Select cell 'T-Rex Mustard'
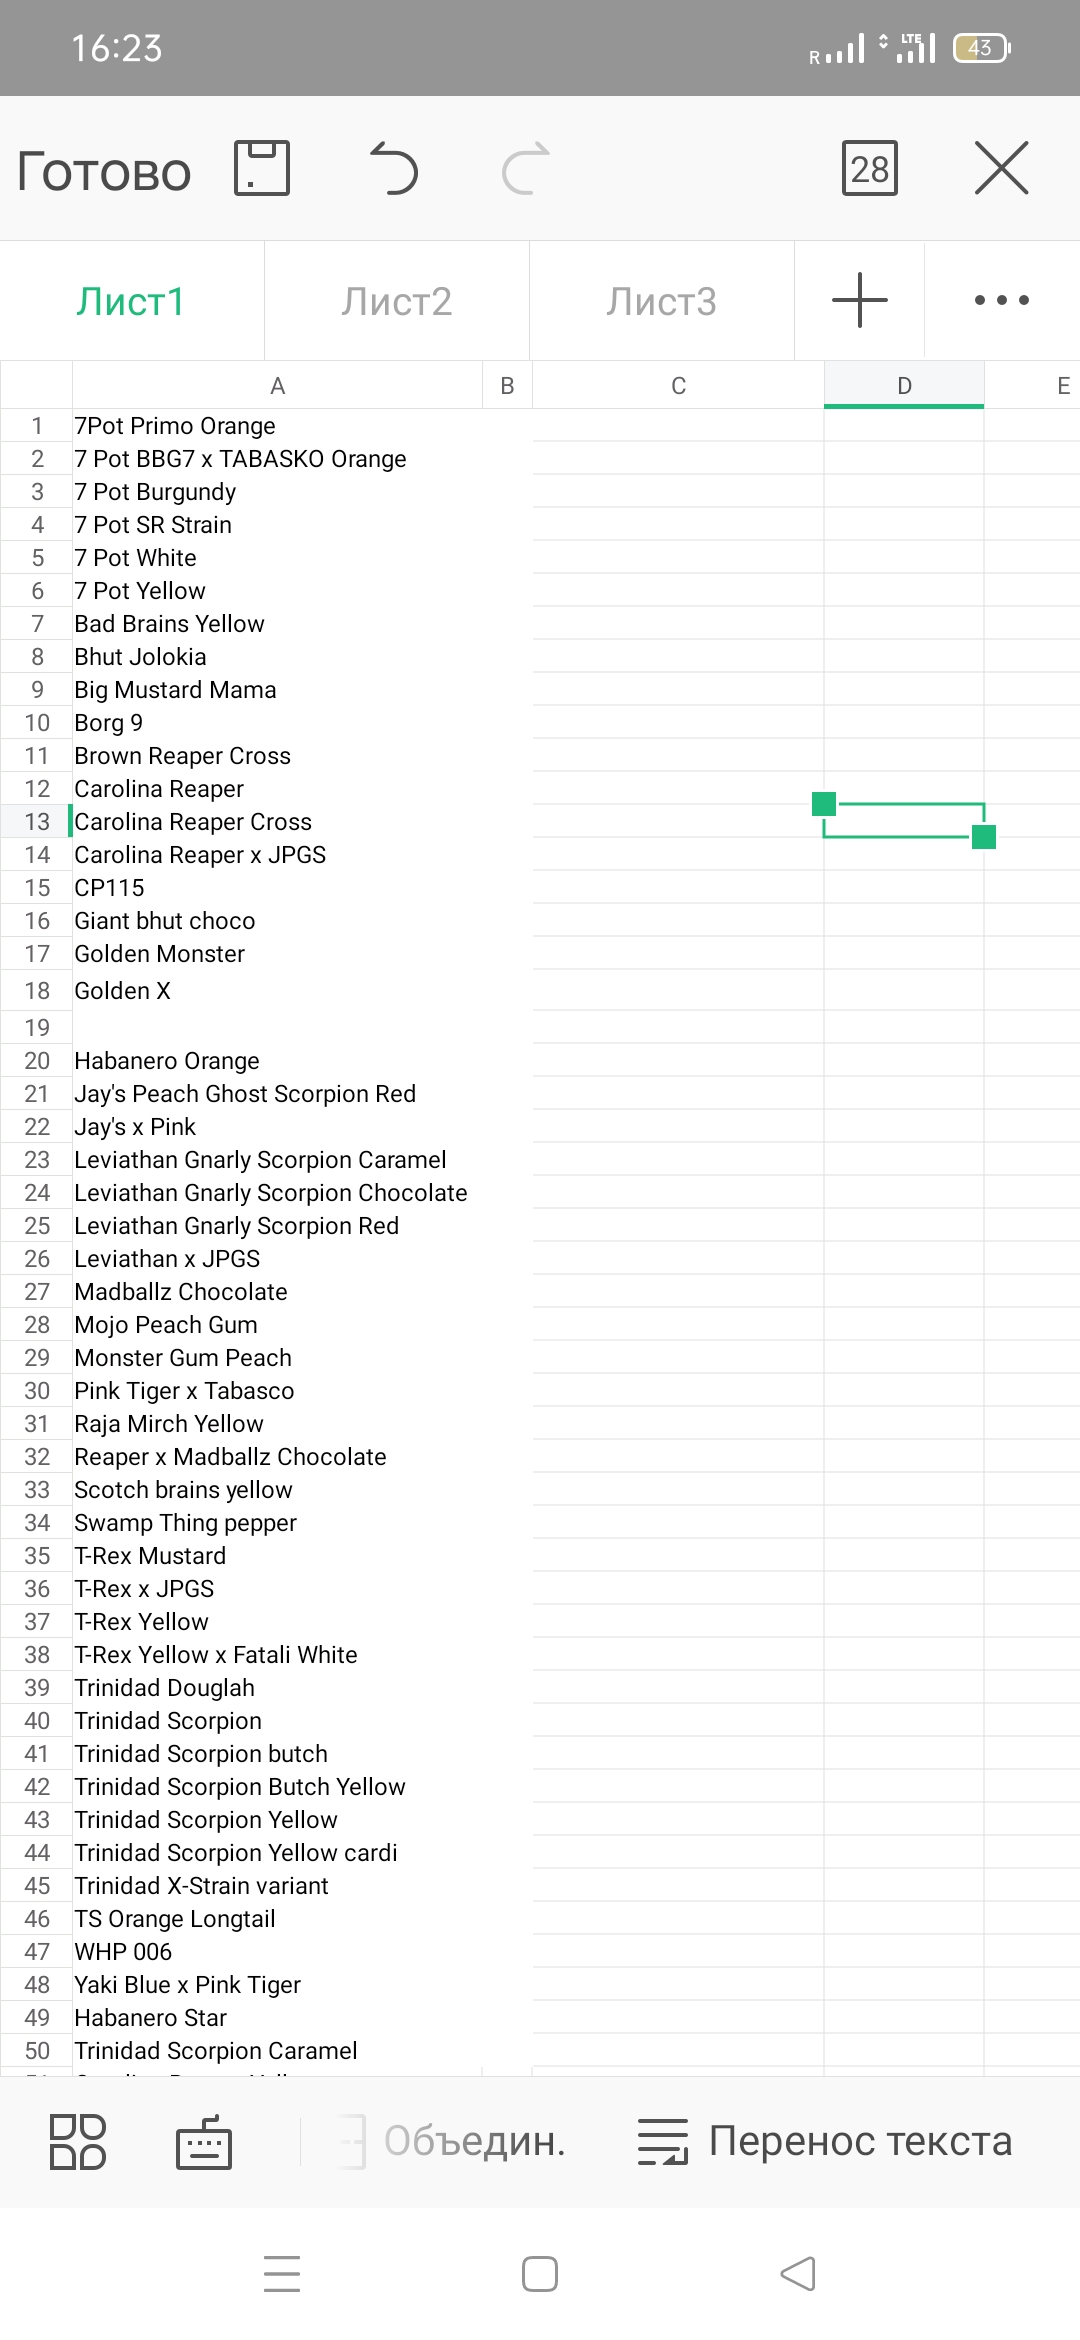Image resolution: width=1080 pixels, height=2340 pixels. [277, 1556]
